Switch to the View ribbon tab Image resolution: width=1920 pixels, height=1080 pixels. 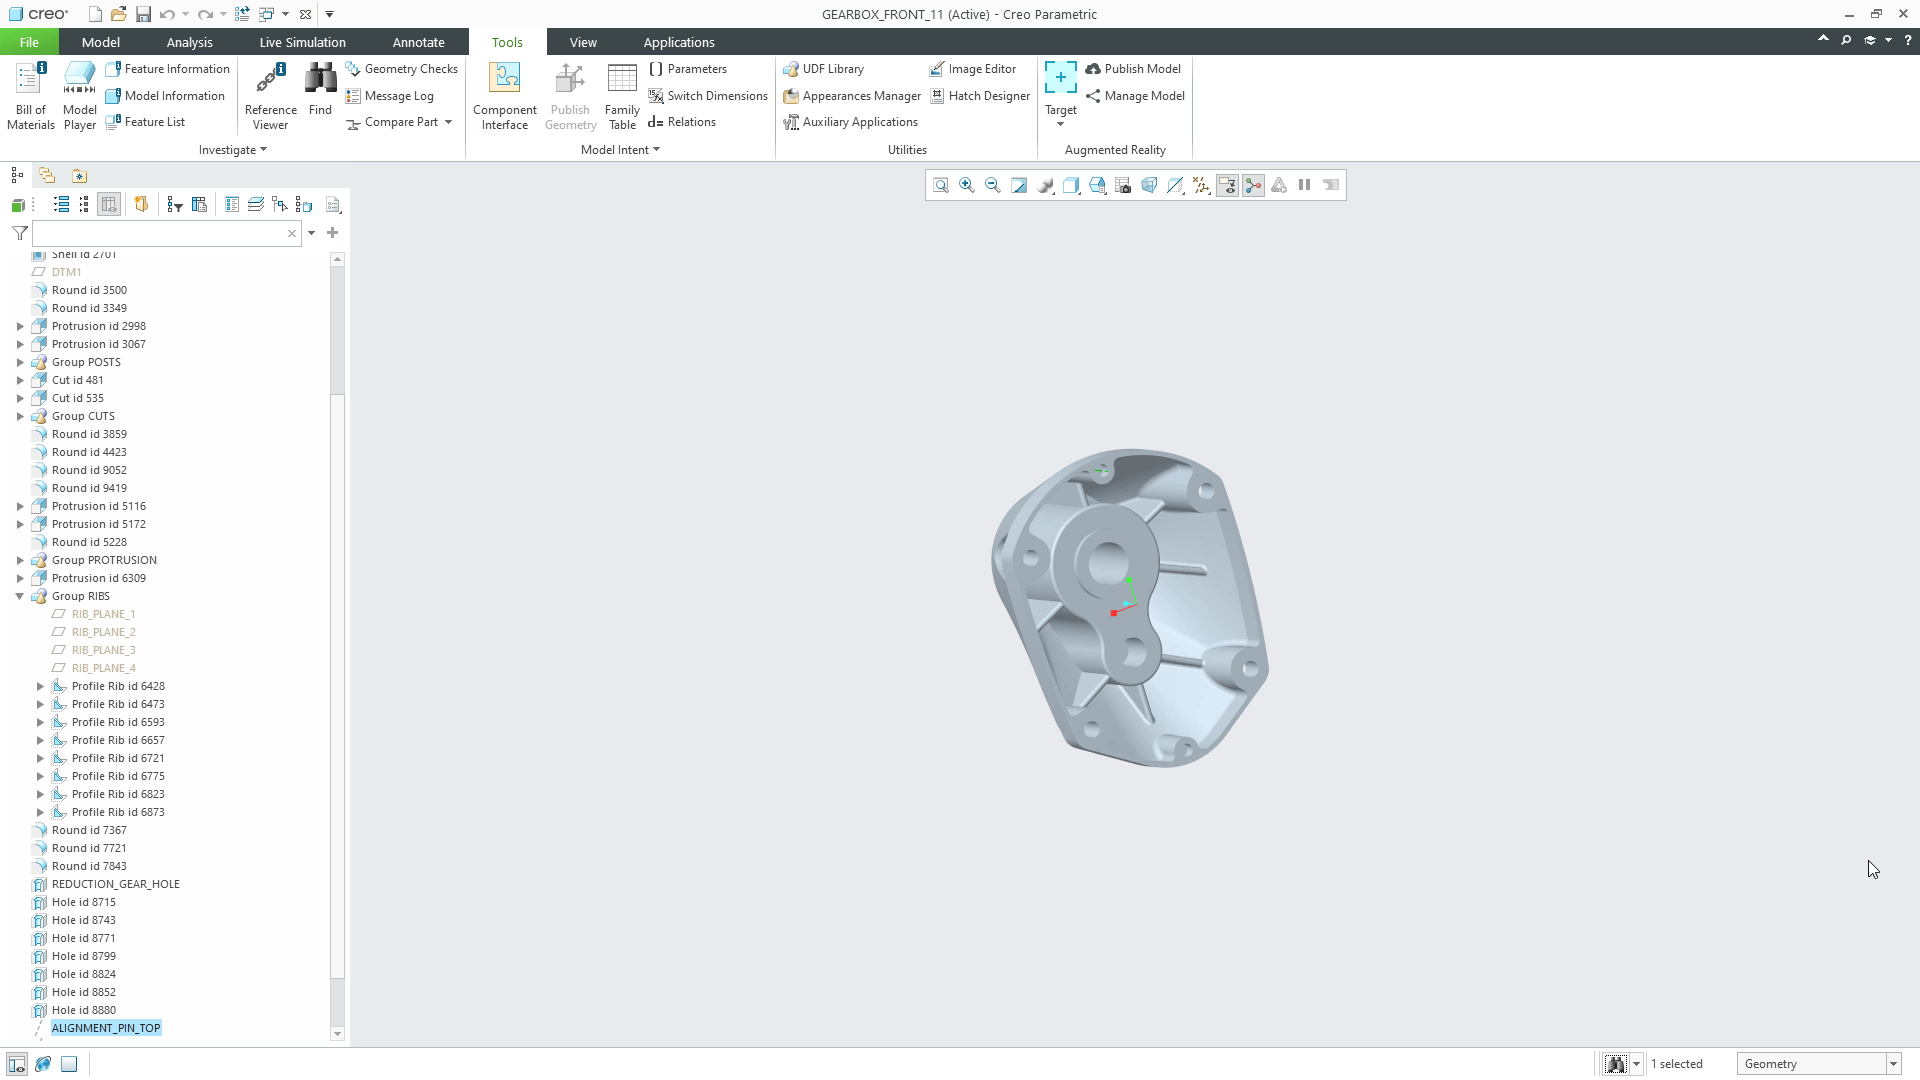point(583,42)
